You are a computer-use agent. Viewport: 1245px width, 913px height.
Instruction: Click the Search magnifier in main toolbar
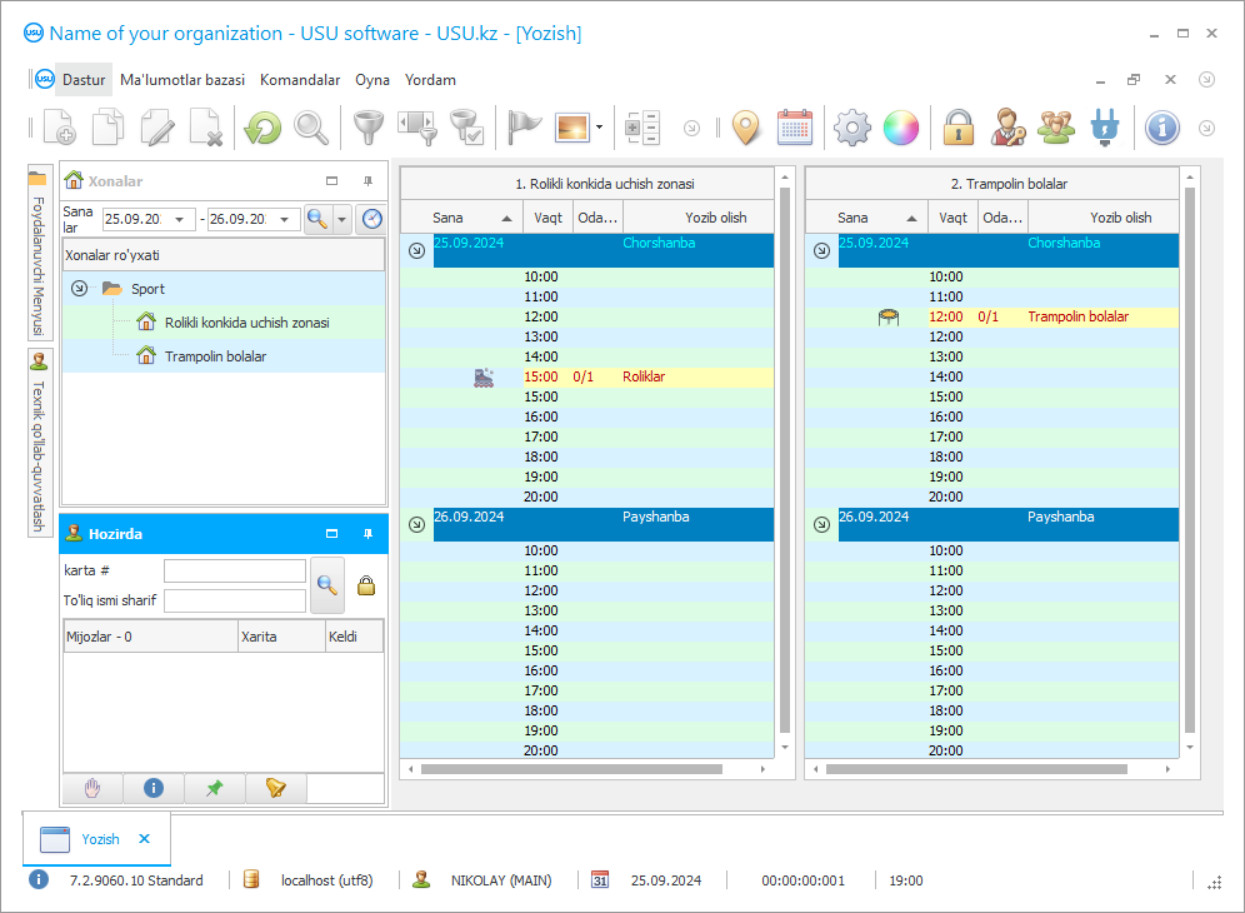pos(311,128)
